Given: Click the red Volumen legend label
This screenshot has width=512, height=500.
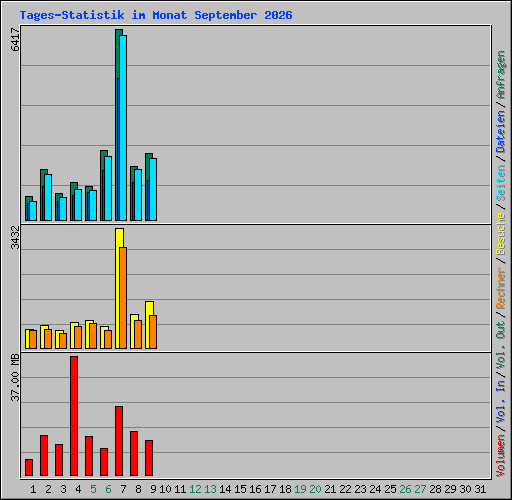Looking at the screenshot, I should 501,455.
